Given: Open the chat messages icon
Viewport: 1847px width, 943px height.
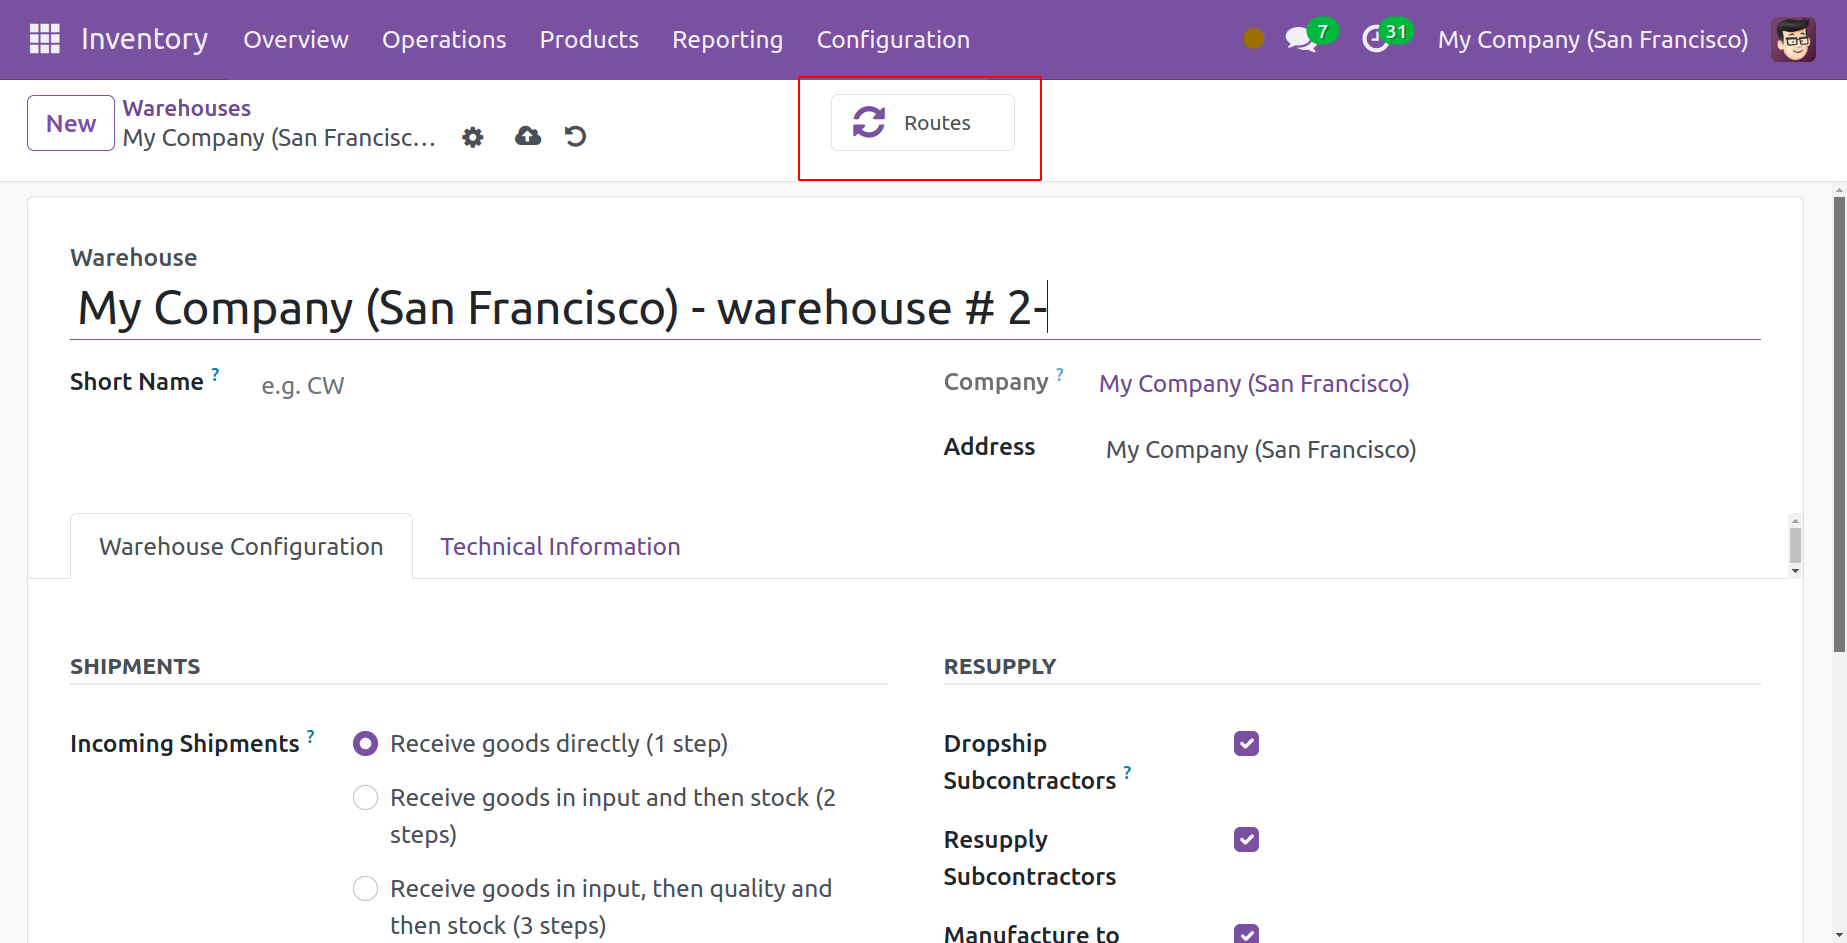Looking at the screenshot, I should pos(1300,40).
